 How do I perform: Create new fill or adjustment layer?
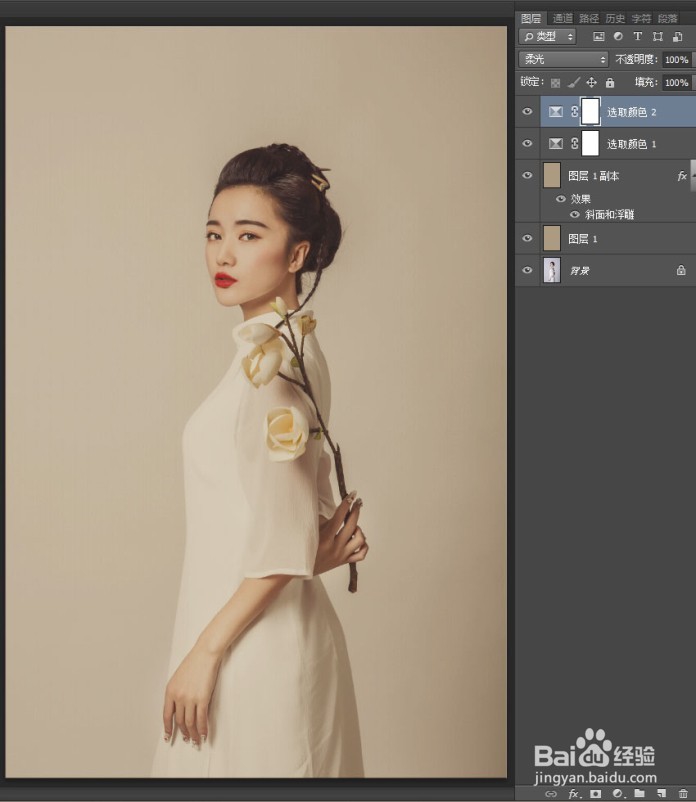click(x=618, y=794)
